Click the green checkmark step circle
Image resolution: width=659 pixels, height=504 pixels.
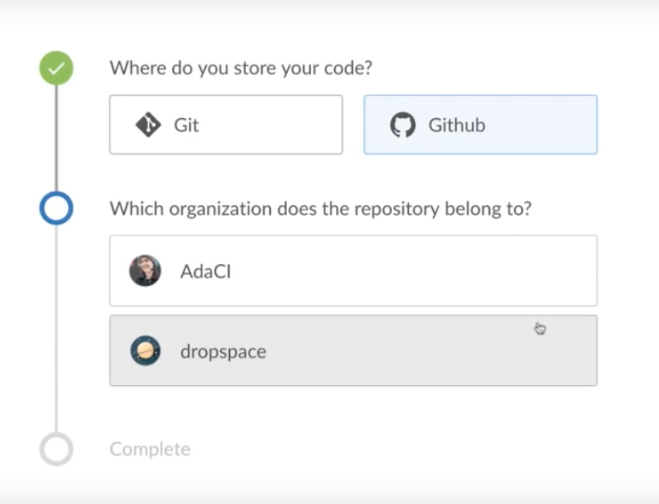56,68
